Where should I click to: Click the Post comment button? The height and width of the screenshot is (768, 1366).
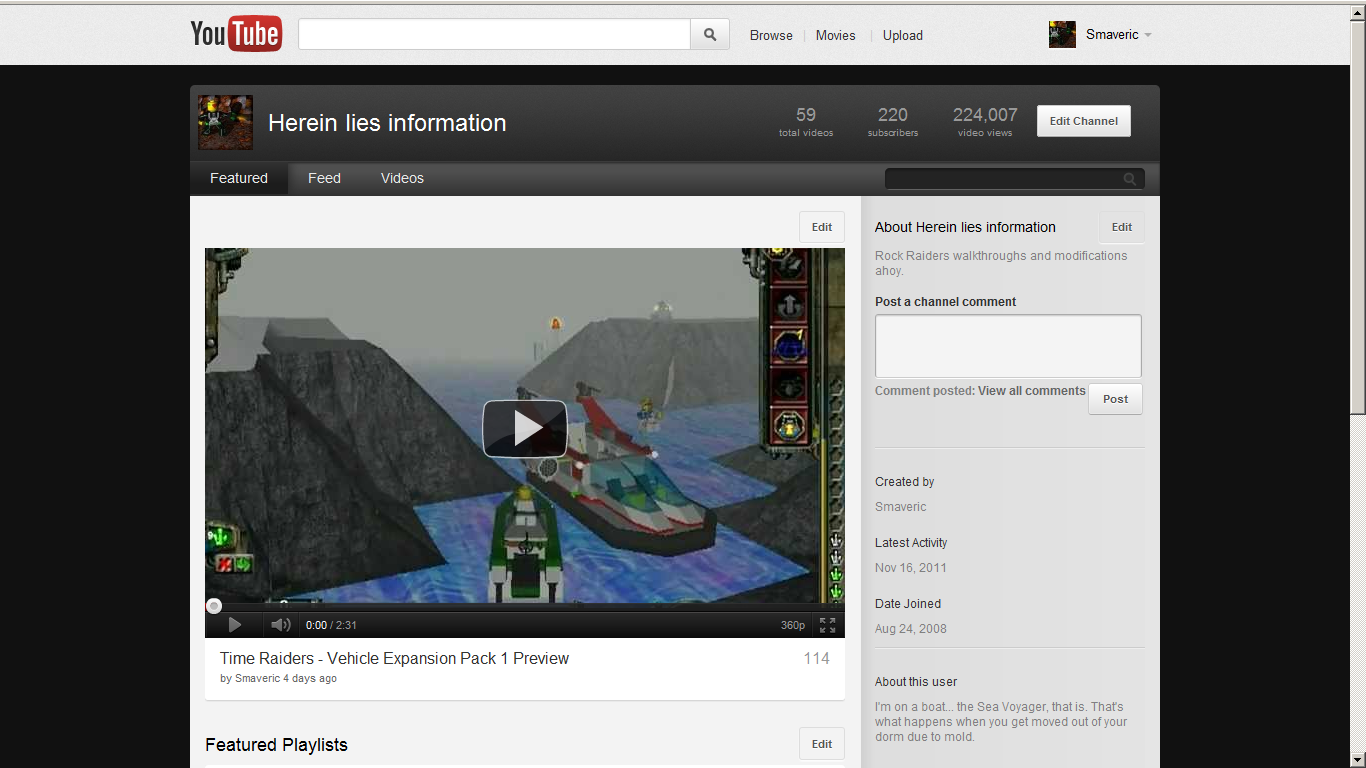coord(1115,399)
